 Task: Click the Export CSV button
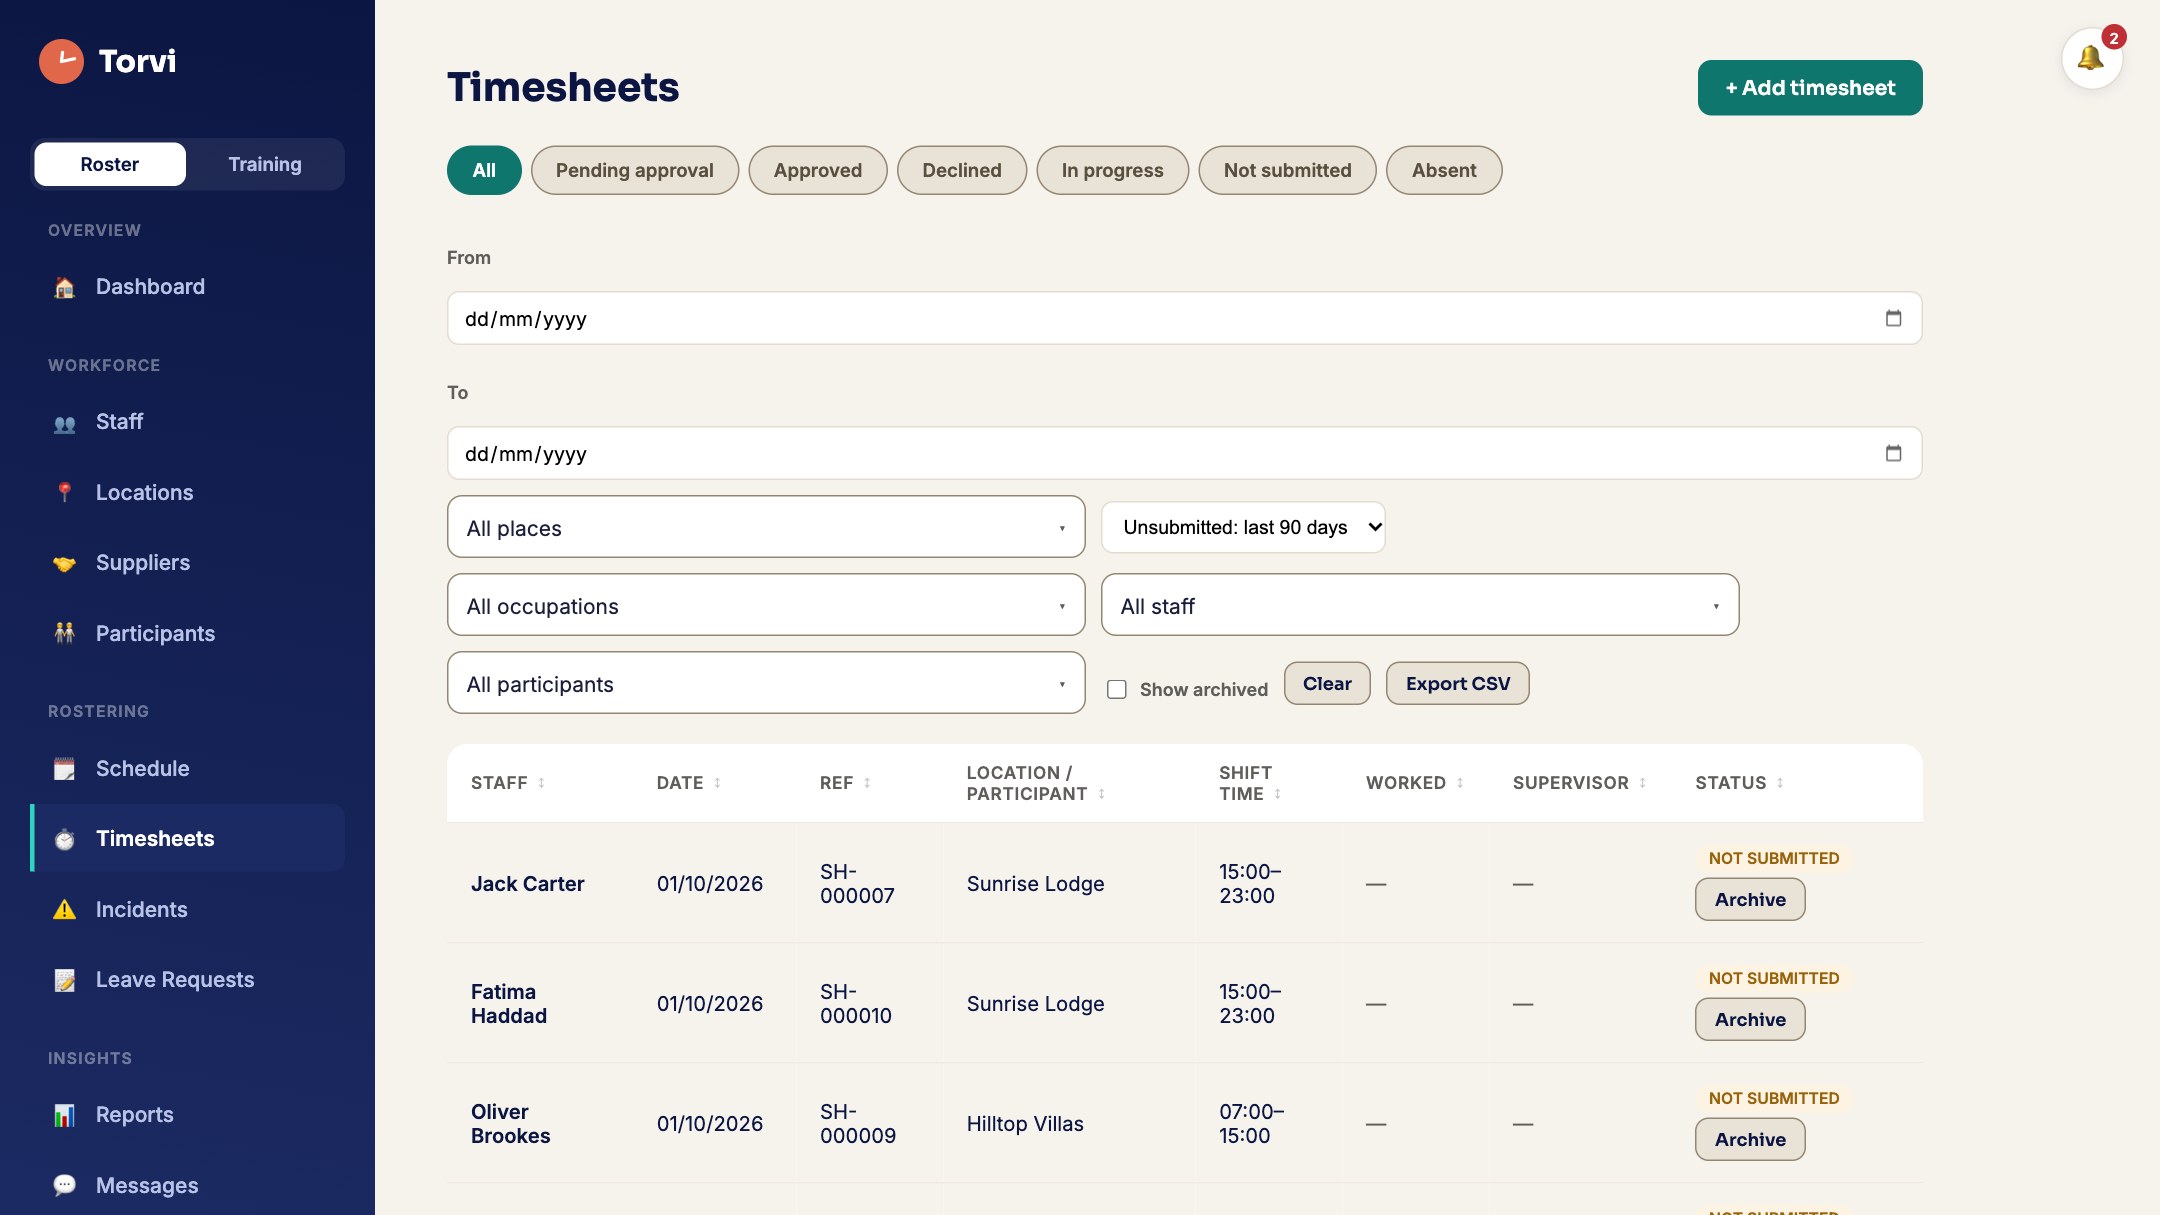point(1458,684)
